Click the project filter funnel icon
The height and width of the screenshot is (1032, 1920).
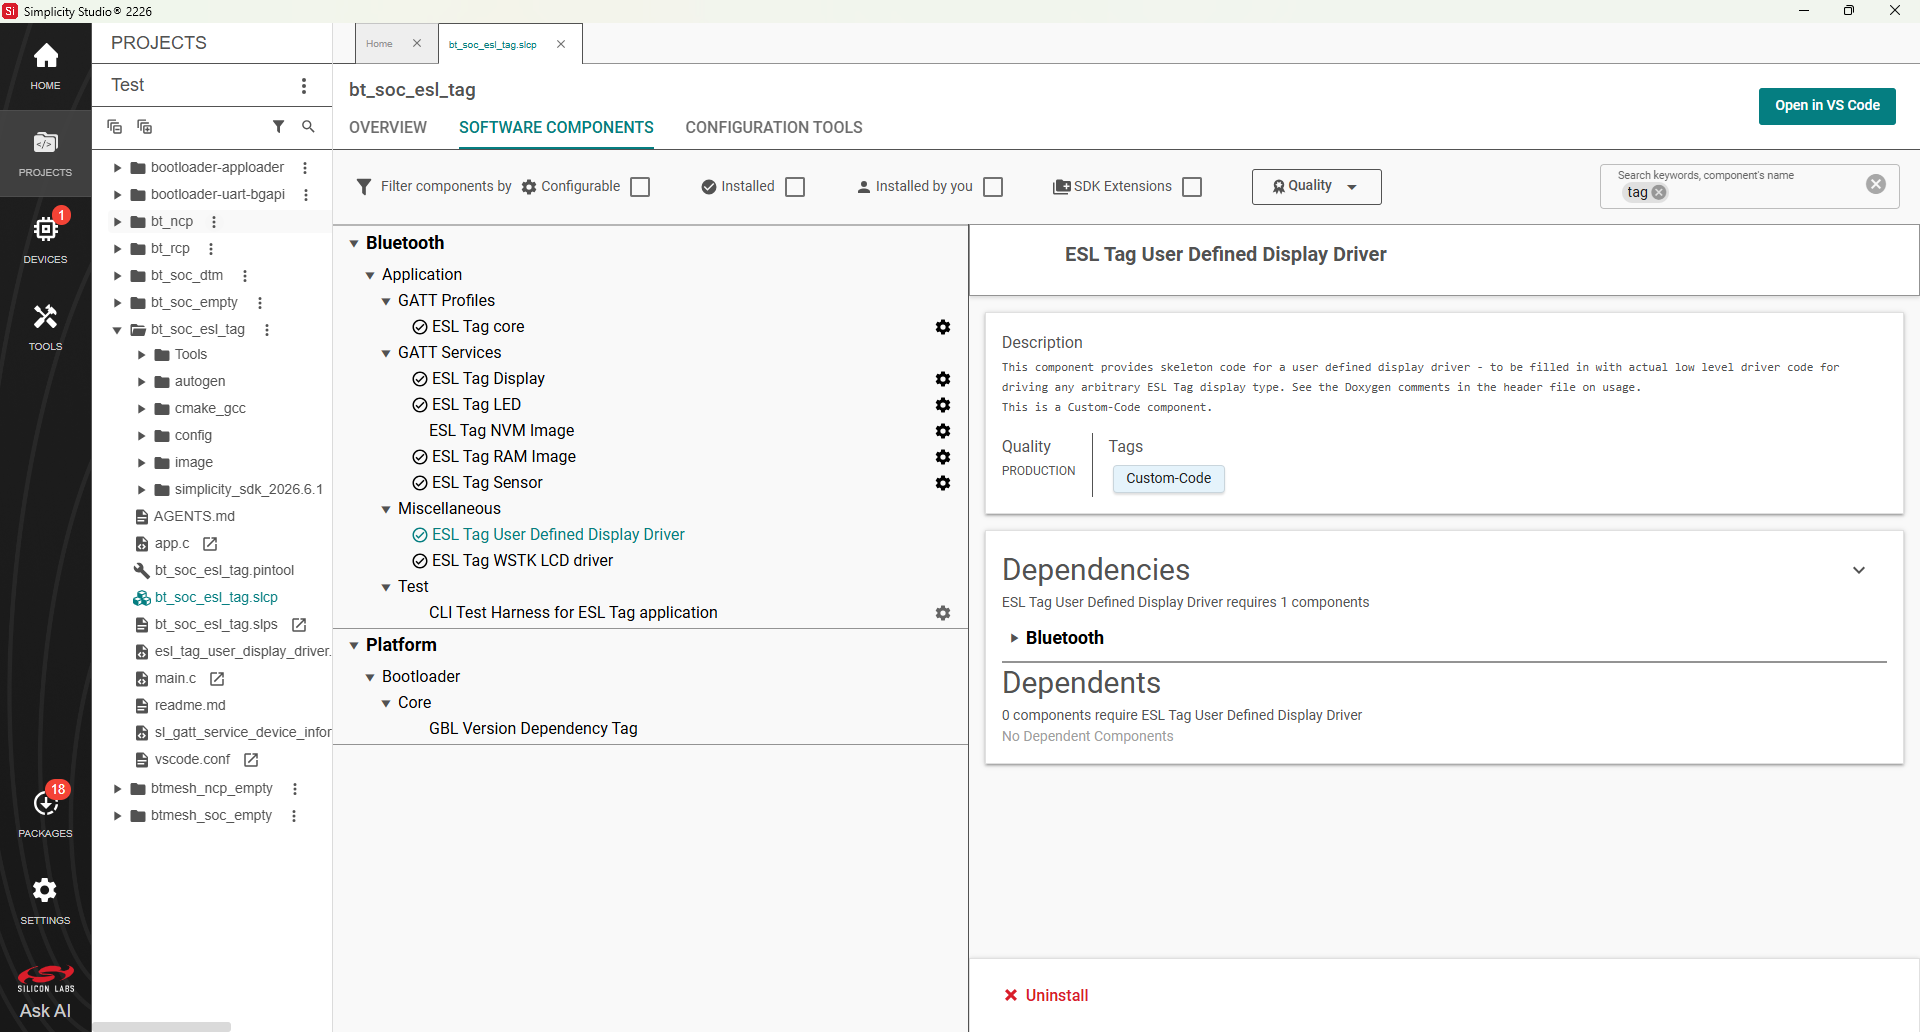coord(279,127)
